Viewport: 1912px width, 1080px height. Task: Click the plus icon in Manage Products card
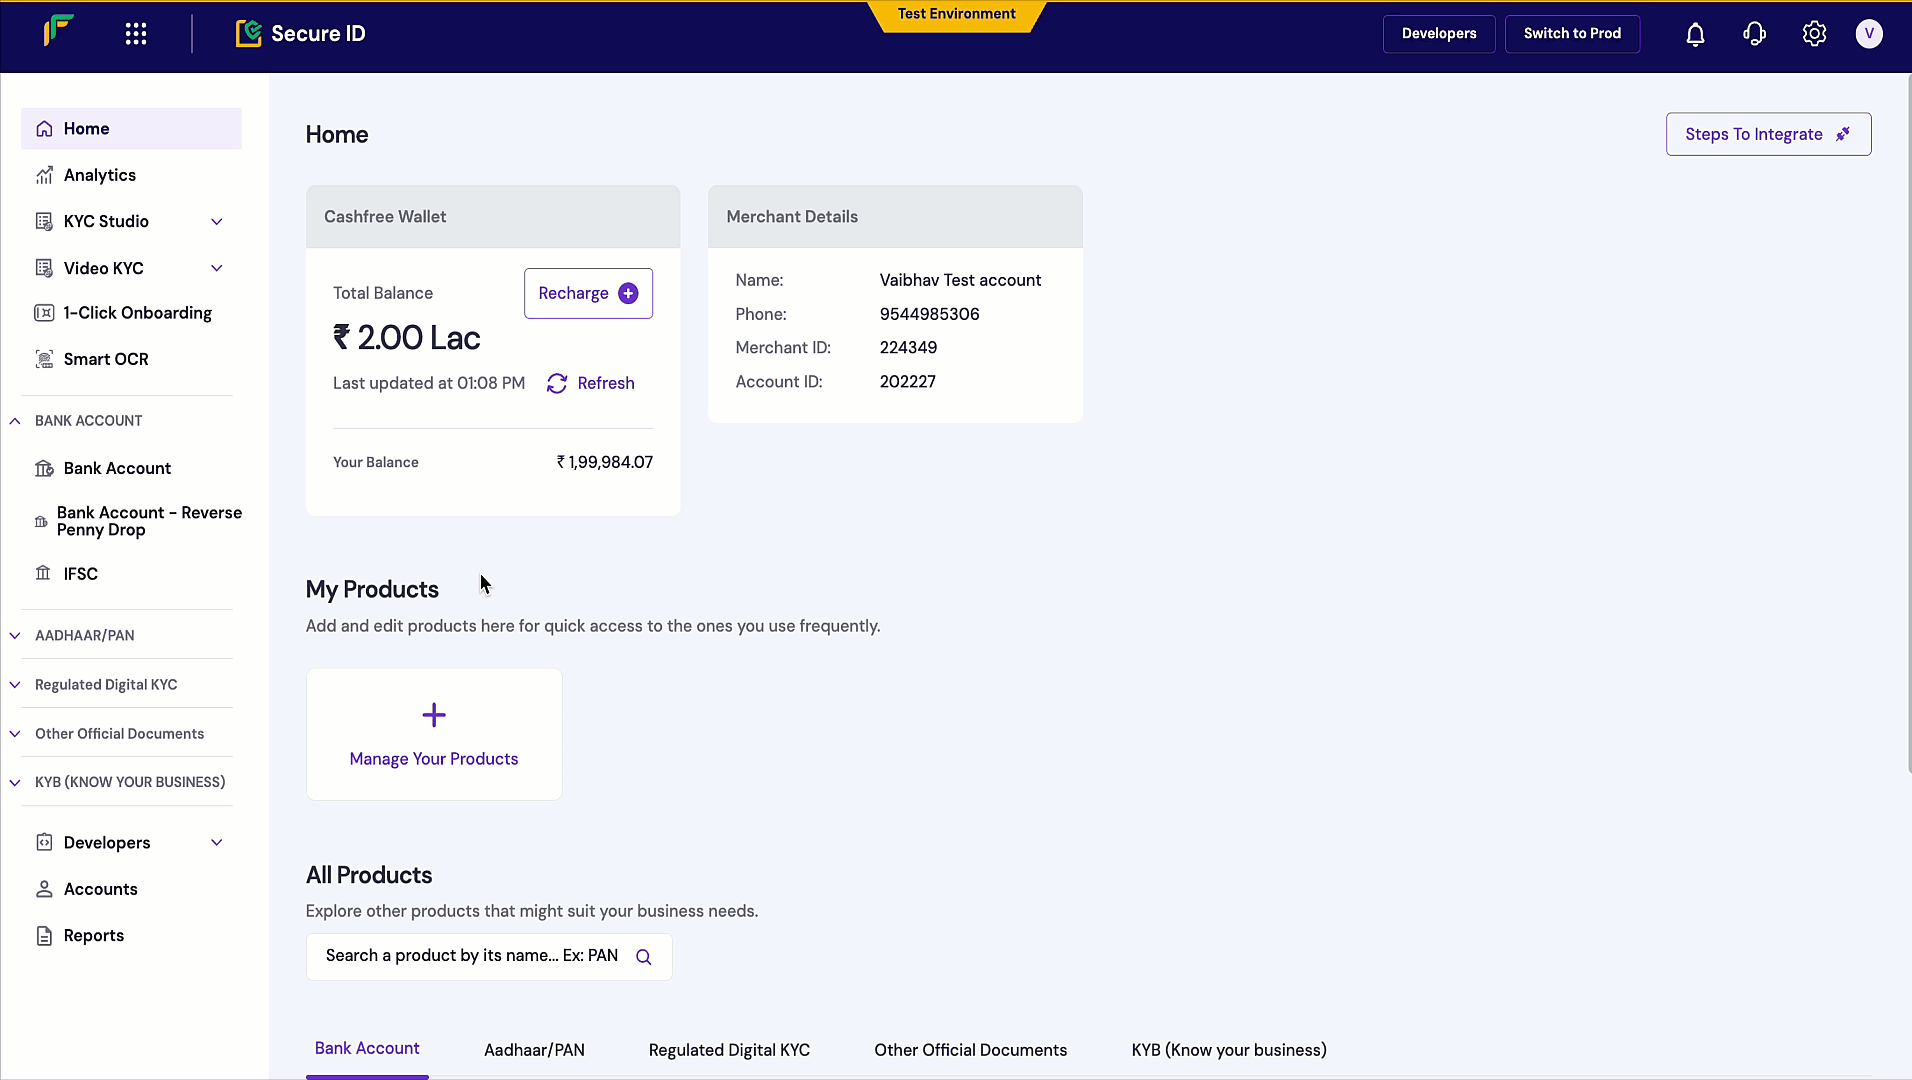pos(434,715)
